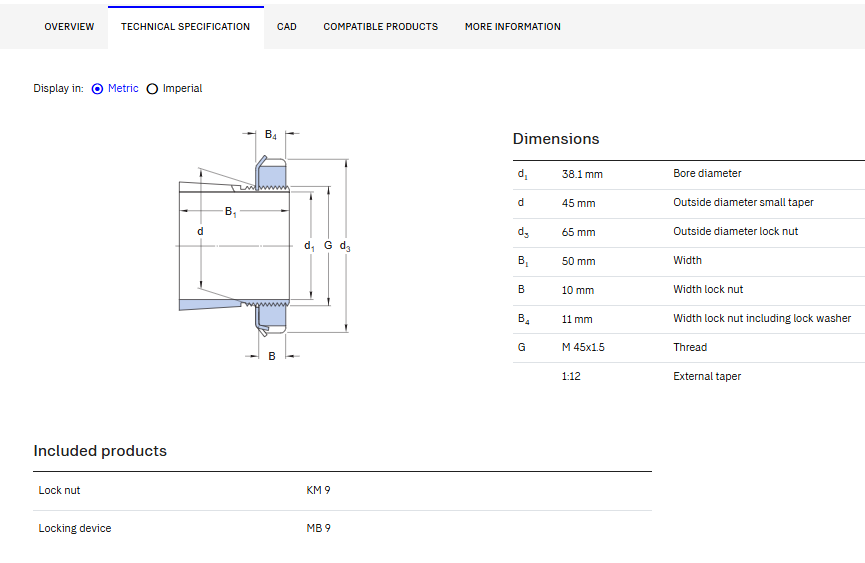Click the G symbol in Dimensions table
Viewport: 865px width, 563px height.
tap(521, 347)
